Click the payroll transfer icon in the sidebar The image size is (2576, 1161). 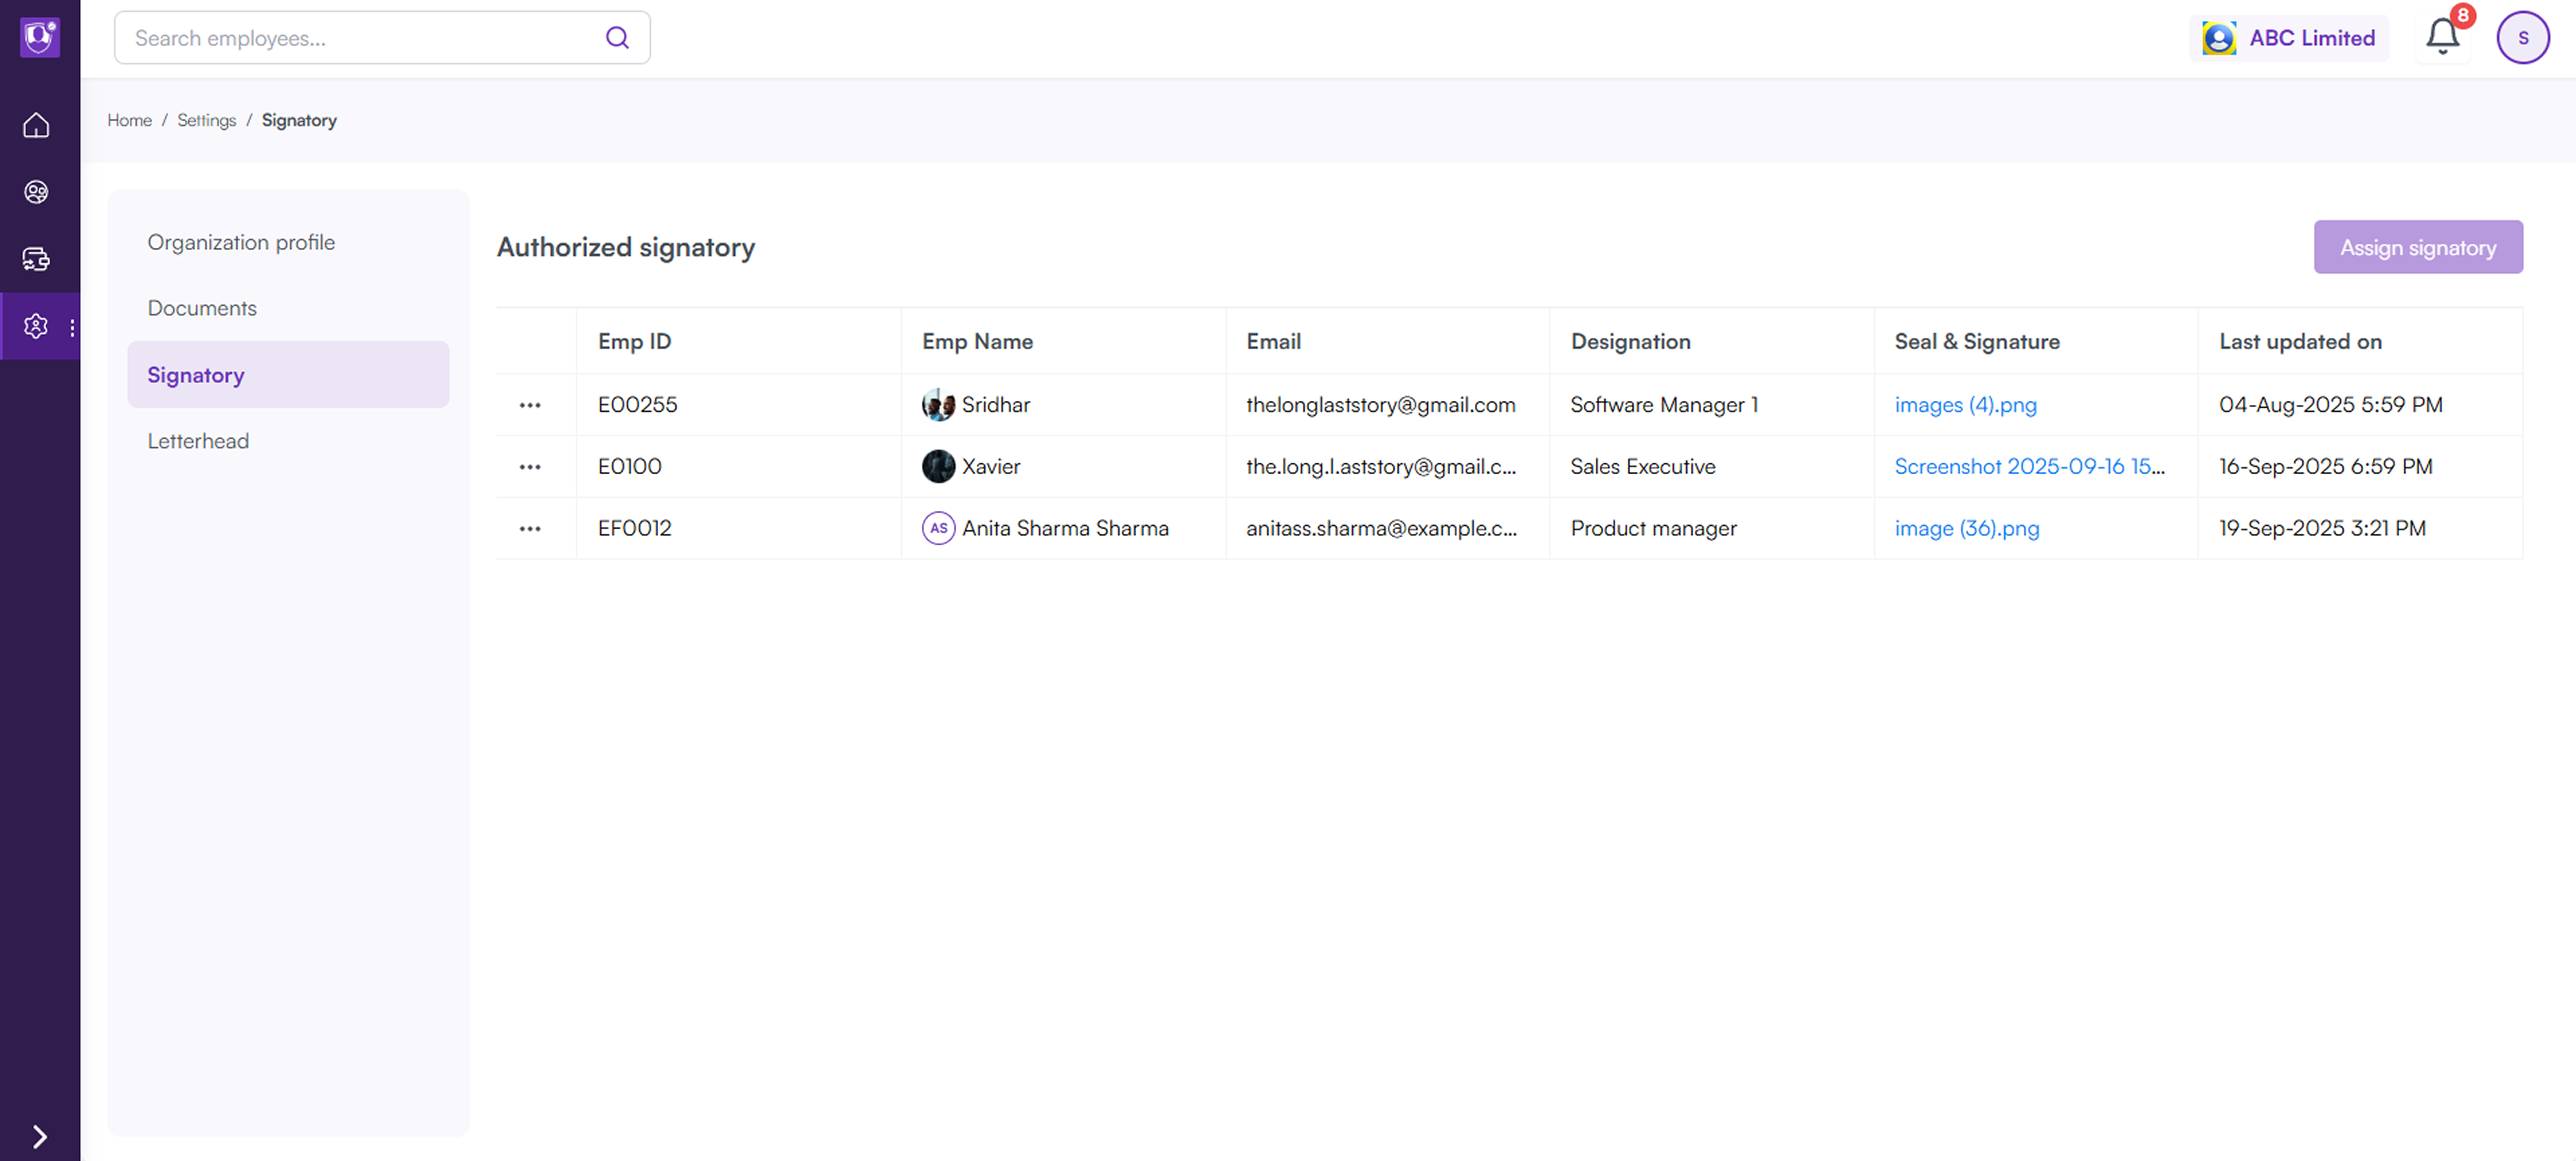point(37,259)
